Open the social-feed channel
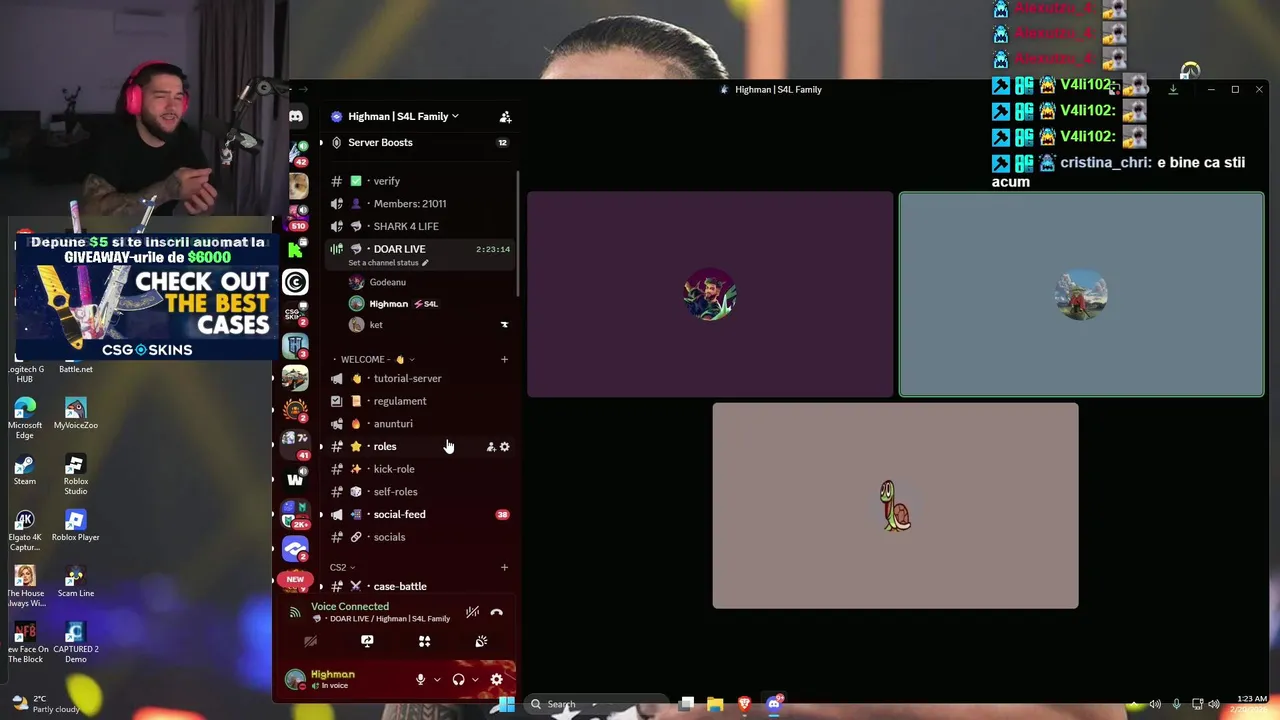The height and width of the screenshot is (720, 1280). pyautogui.click(x=420, y=515)
